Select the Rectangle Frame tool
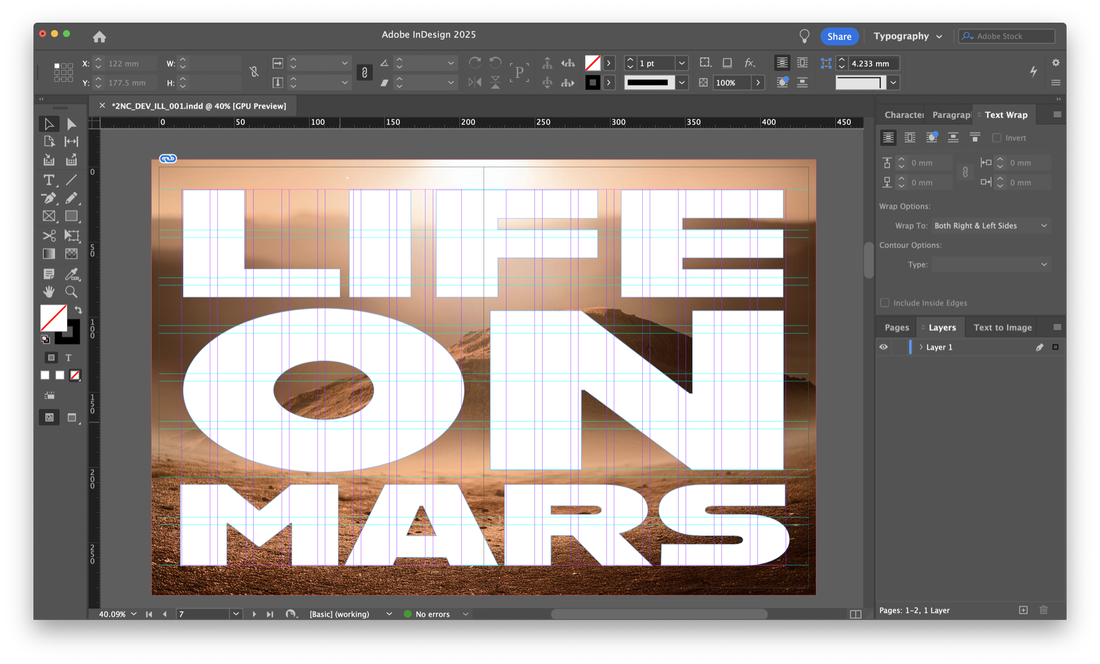This screenshot has width=1100, height=664. click(x=49, y=217)
